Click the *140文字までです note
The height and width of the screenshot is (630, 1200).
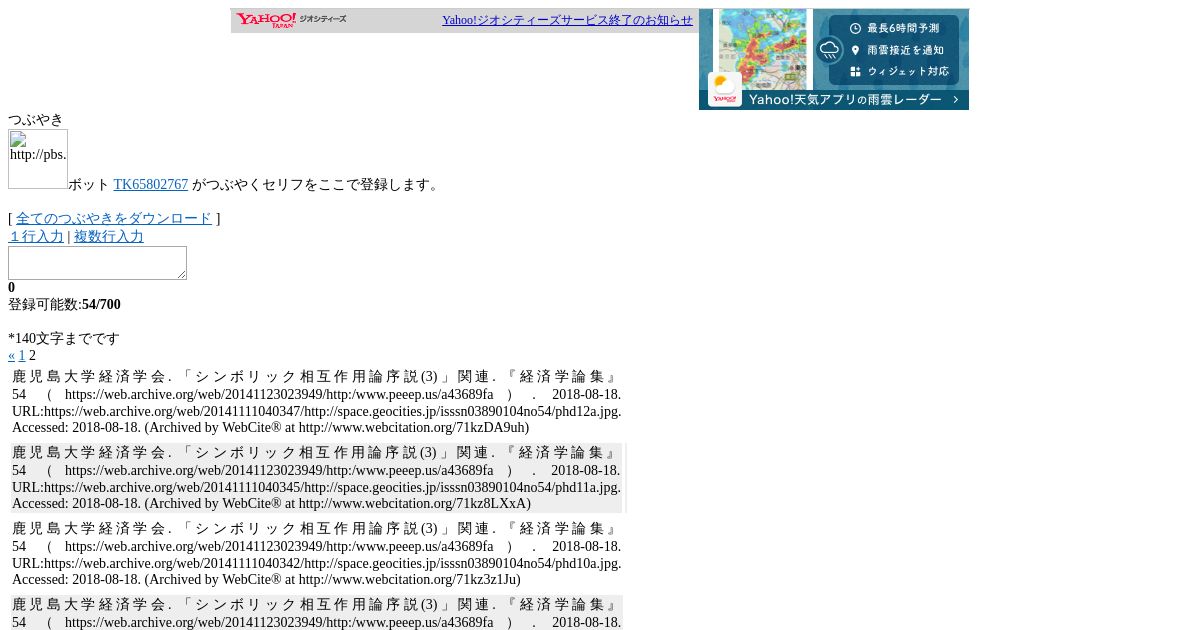point(64,339)
